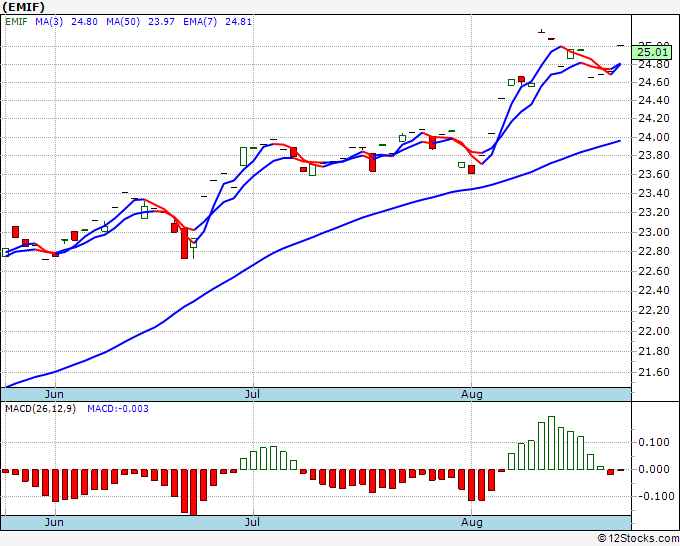Click the 0.000 MACD axis label

654,469
